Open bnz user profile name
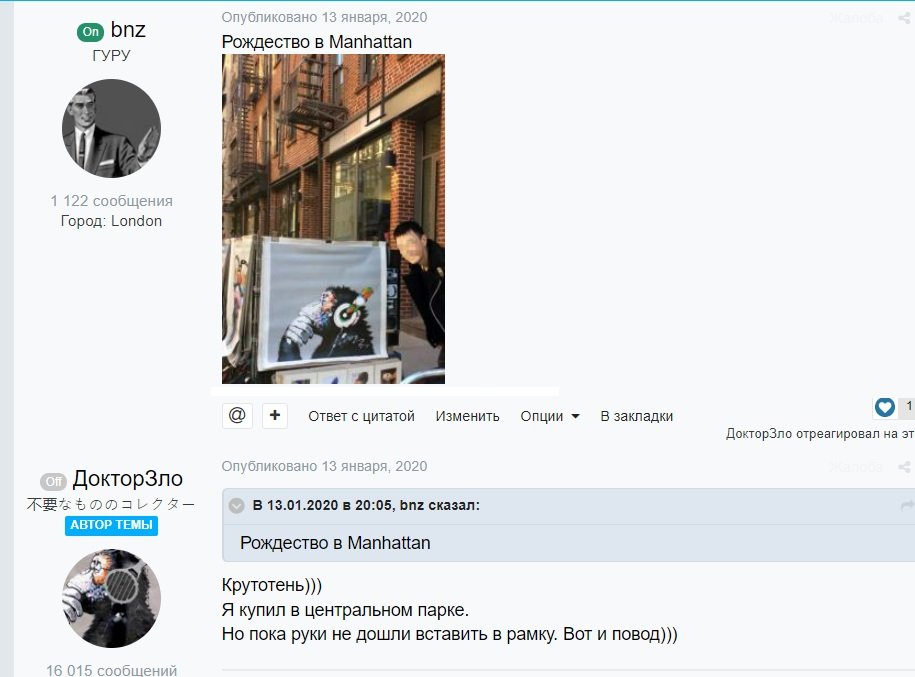 pos(128,29)
